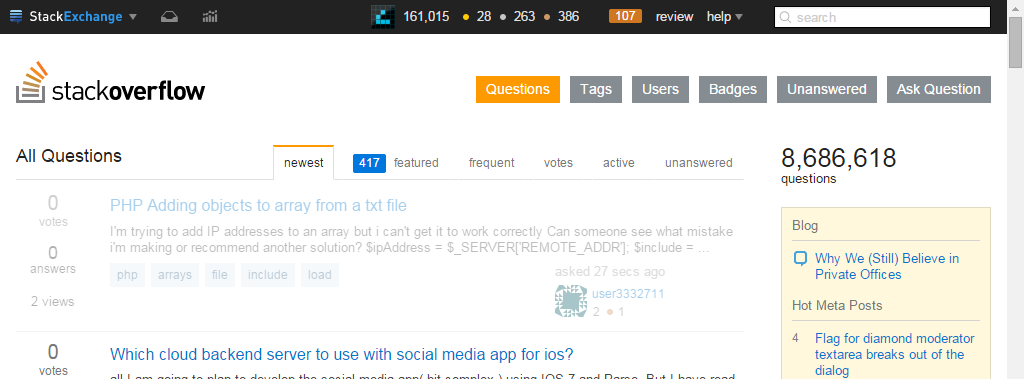Select the newest tab
The image size is (1024, 379).
pyautogui.click(x=304, y=163)
